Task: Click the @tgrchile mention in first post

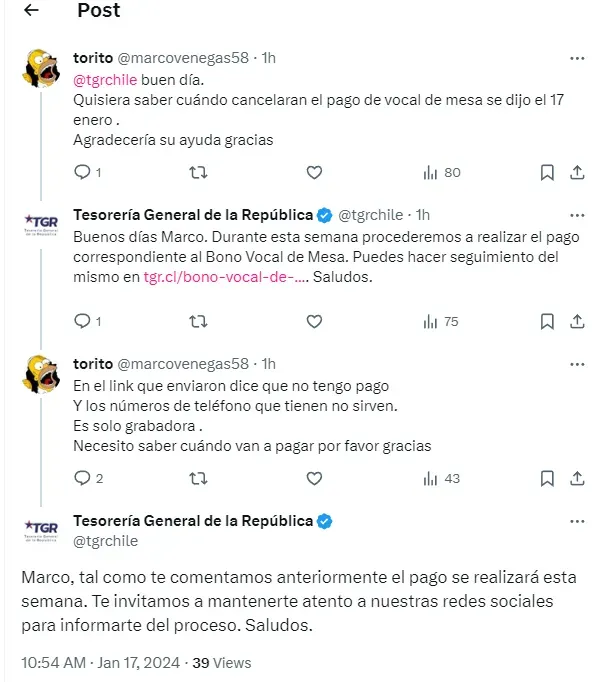Action: tap(105, 80)
